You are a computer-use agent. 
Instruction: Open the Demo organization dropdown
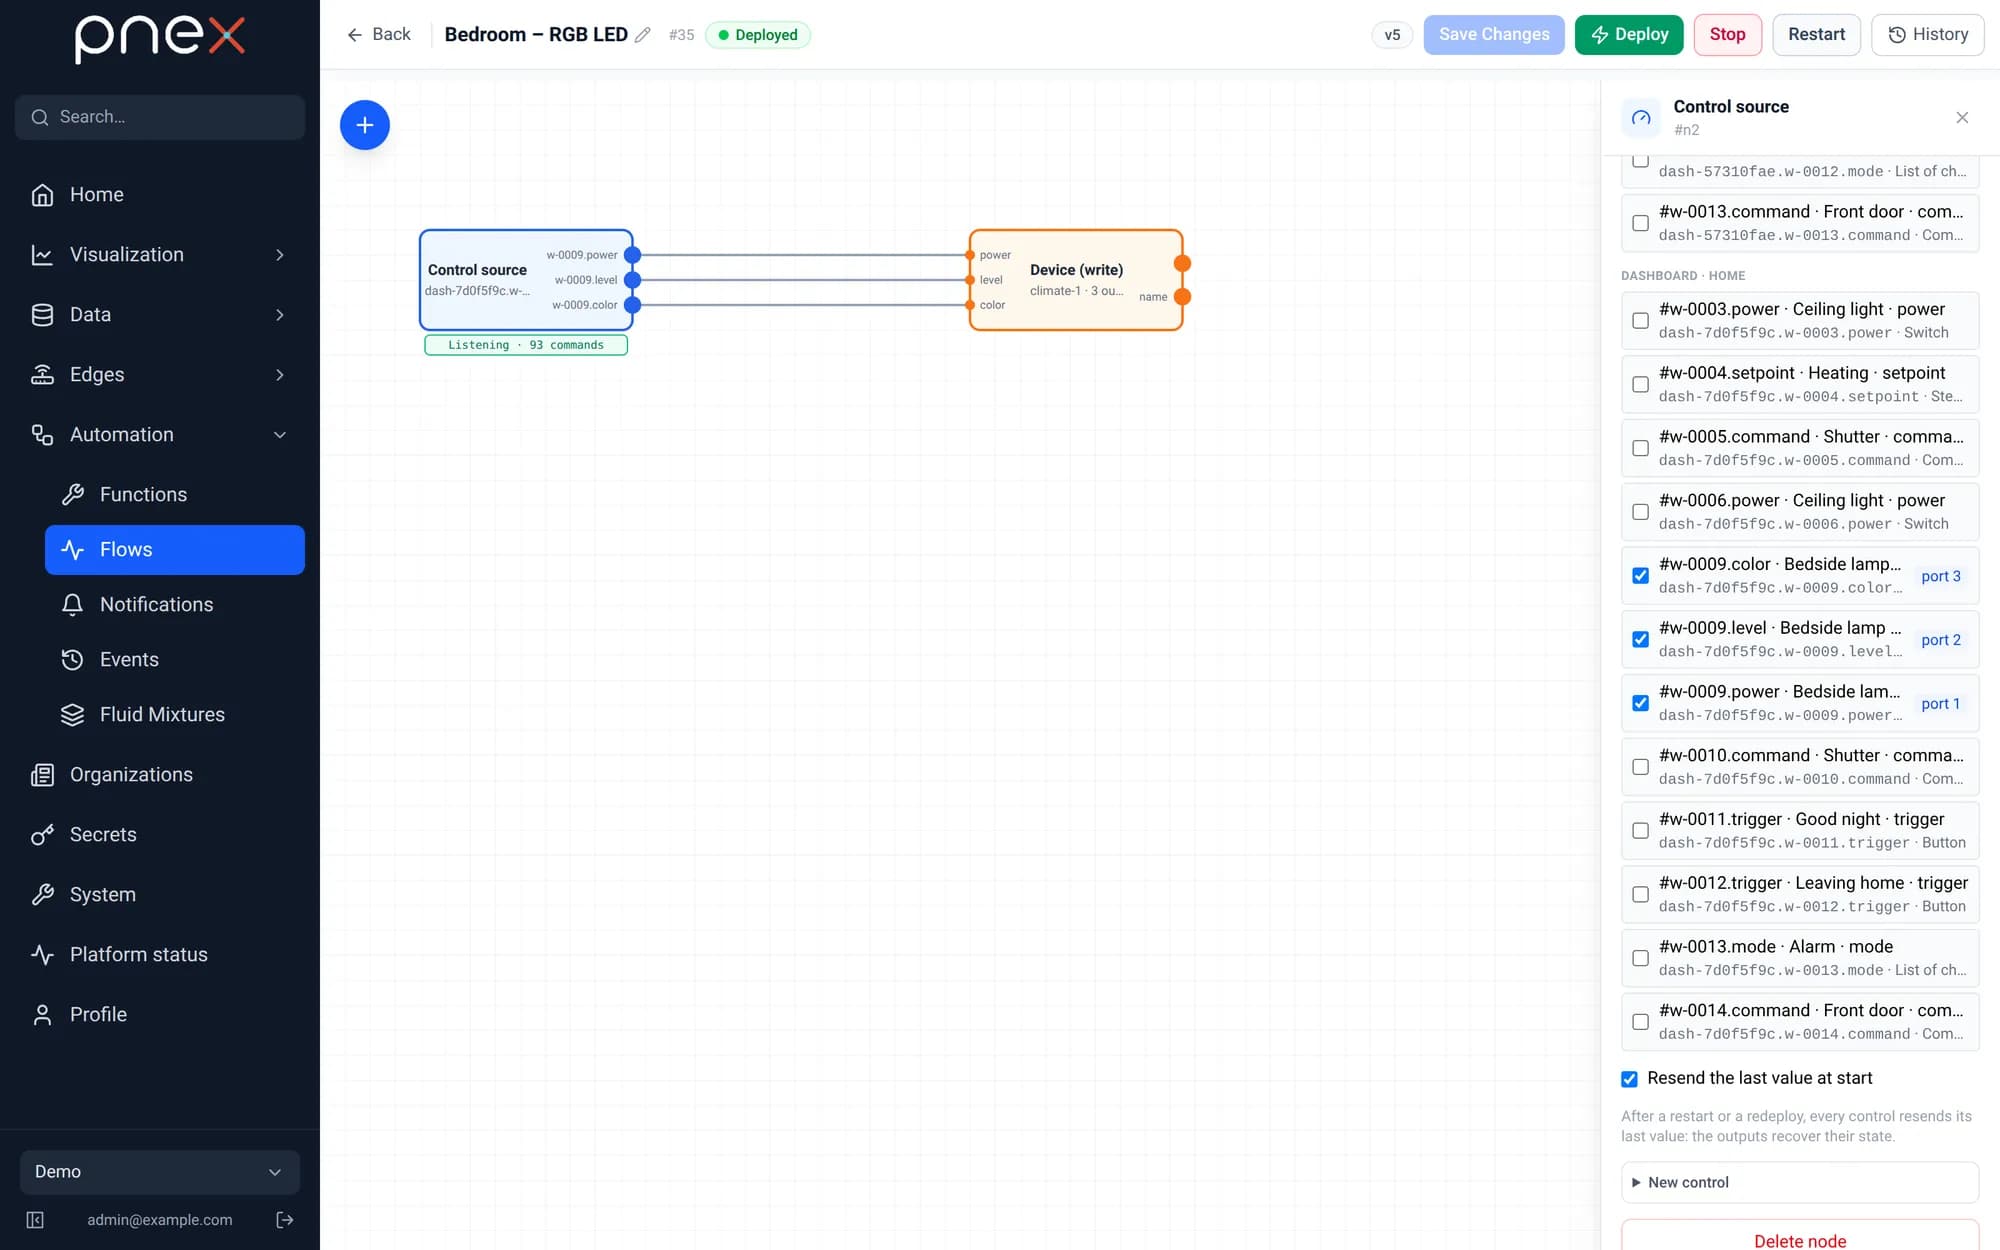coord(160,1172)
